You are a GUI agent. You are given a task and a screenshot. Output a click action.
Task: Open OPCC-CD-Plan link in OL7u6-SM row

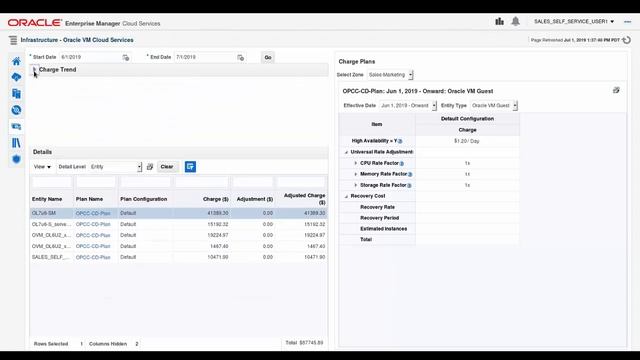point(93,213)
